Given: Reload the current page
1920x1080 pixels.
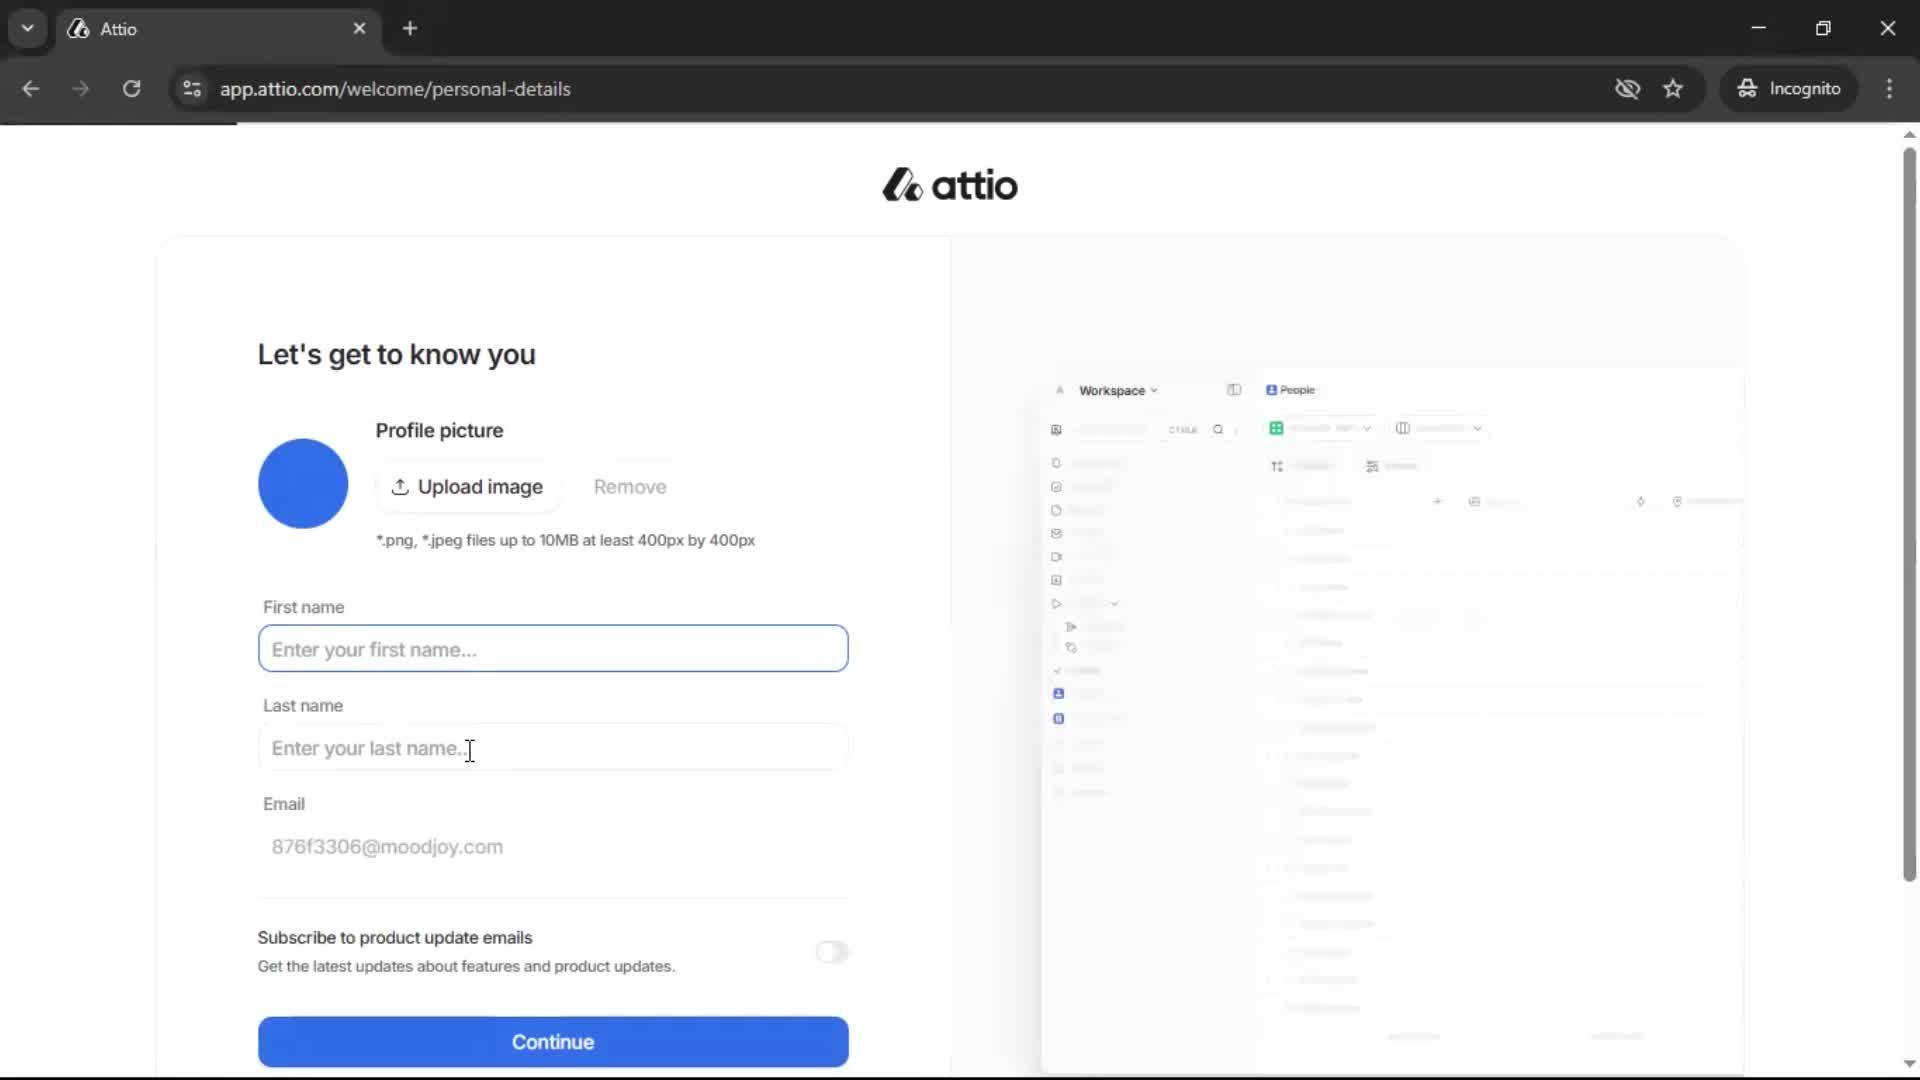Looking at the screenshot, I should pos(131,88).
